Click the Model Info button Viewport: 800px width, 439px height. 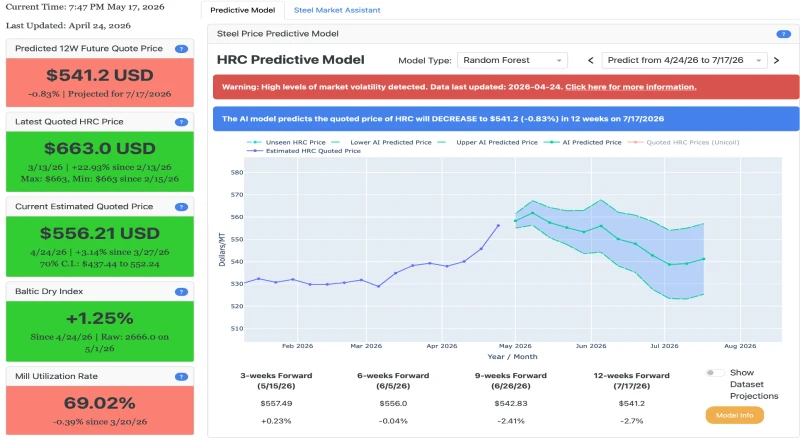pos(735,416)
